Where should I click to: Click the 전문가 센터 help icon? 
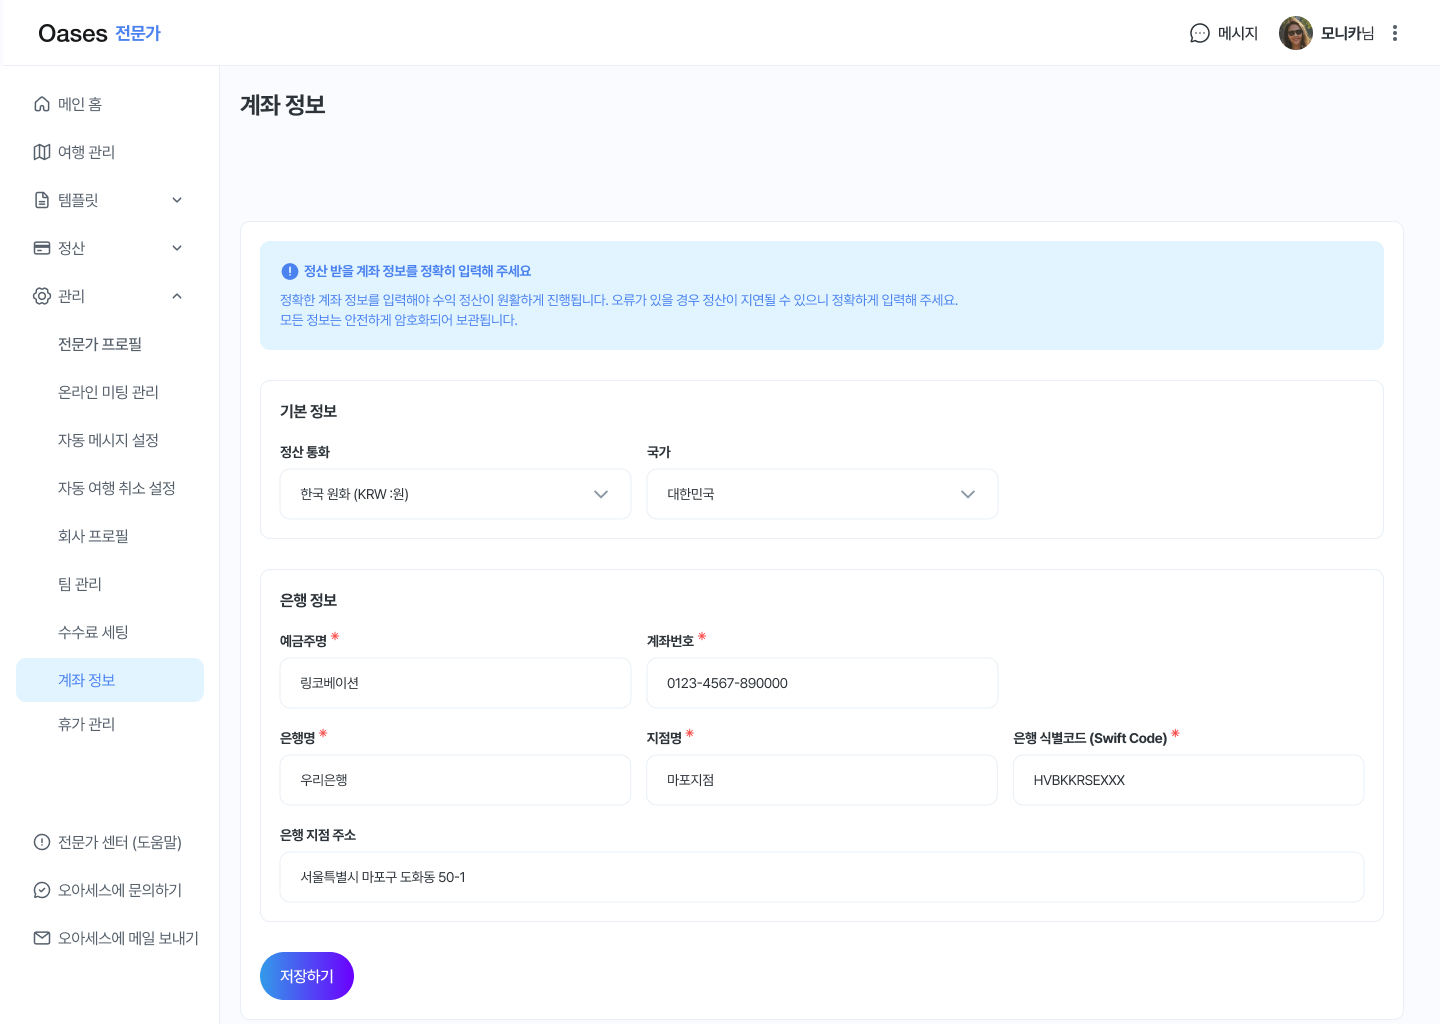click(x=42, y=842)
